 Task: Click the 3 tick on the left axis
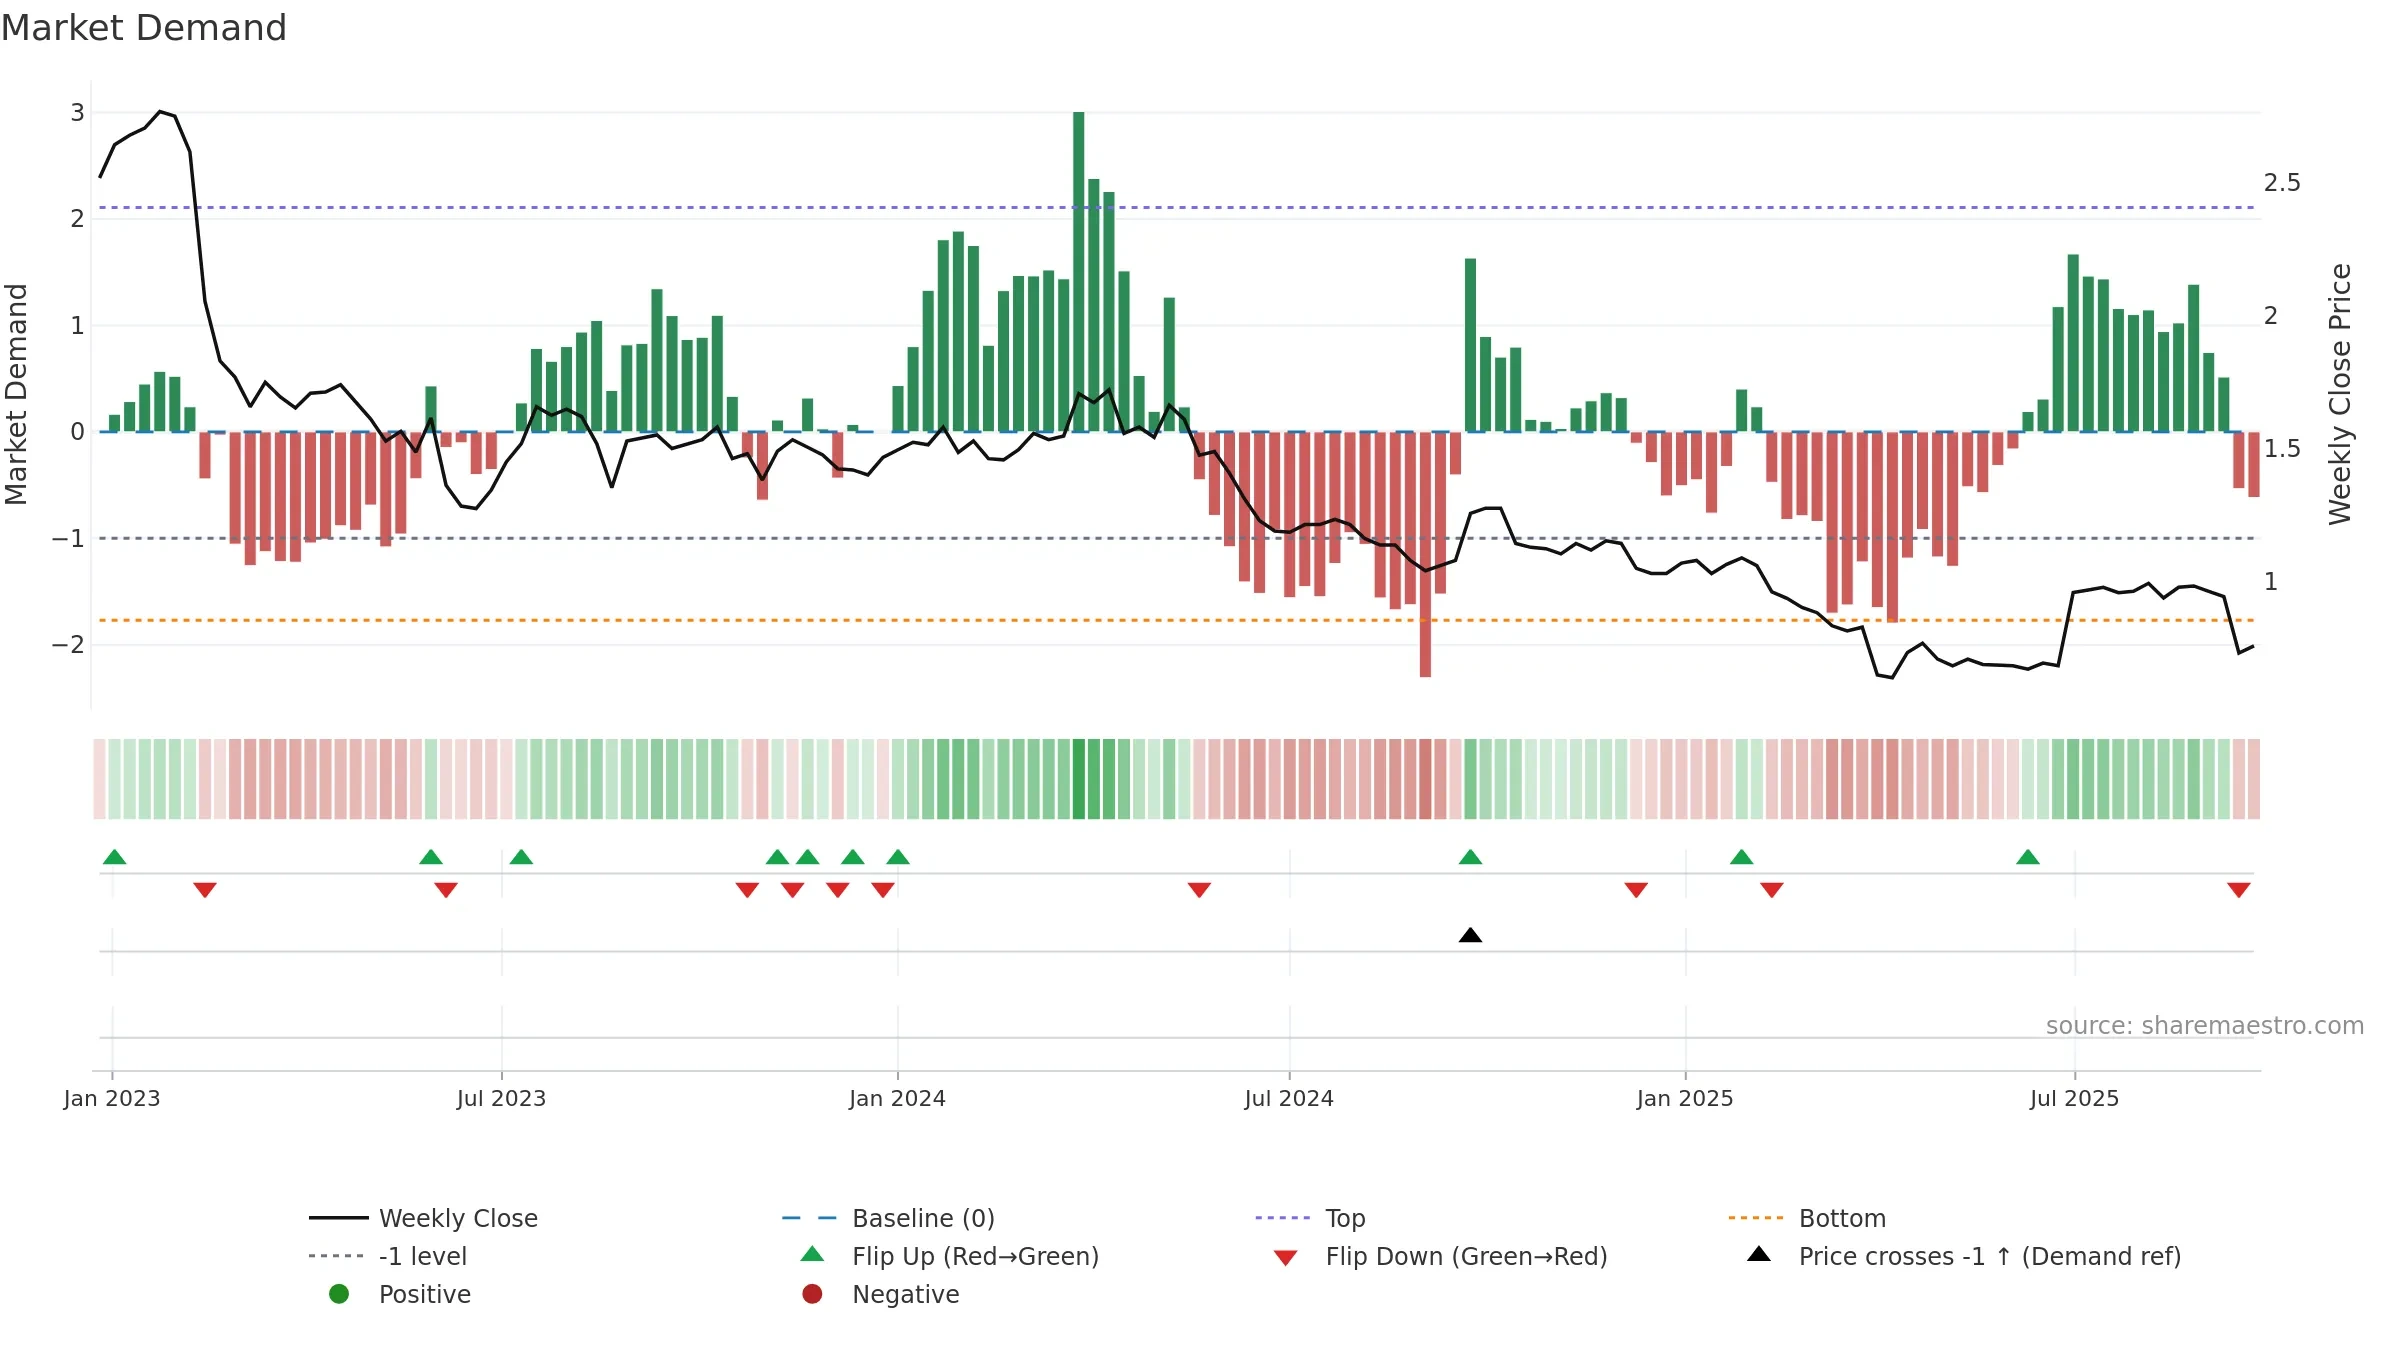[x=77, y=113]
